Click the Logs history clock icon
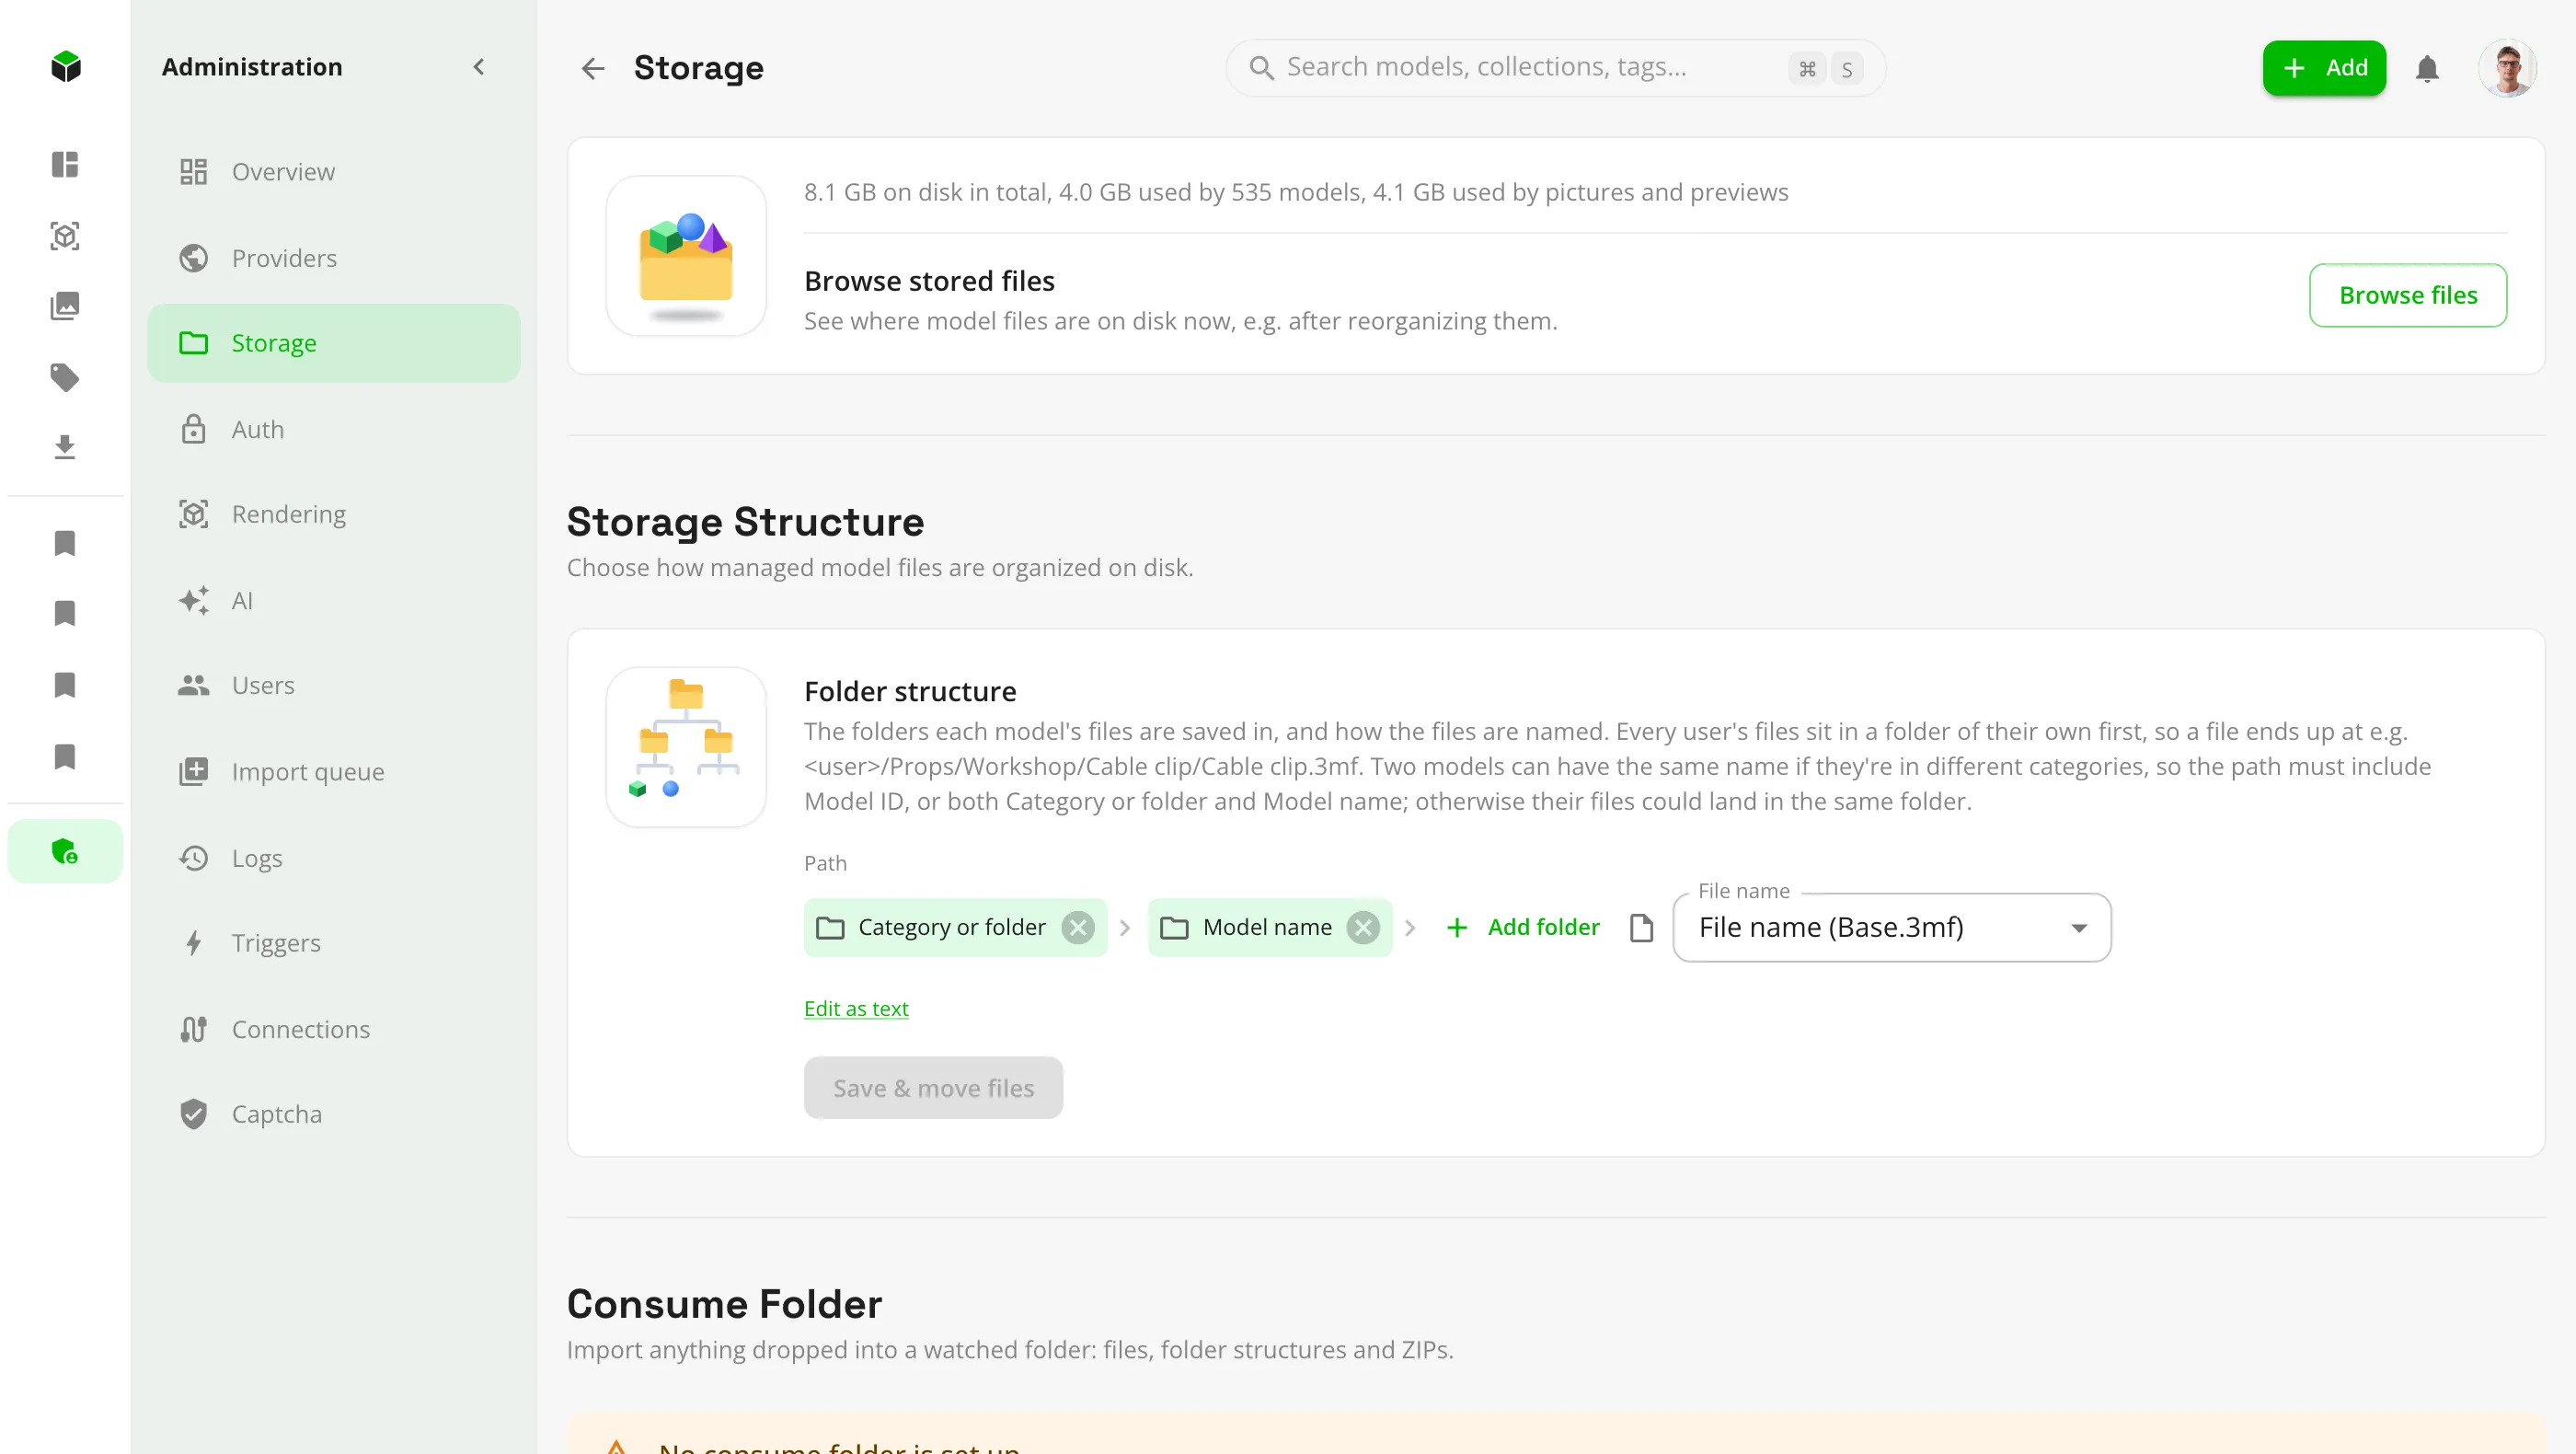The width and height of the screenshot is (2576, 1454). click(x=193, y=858)
